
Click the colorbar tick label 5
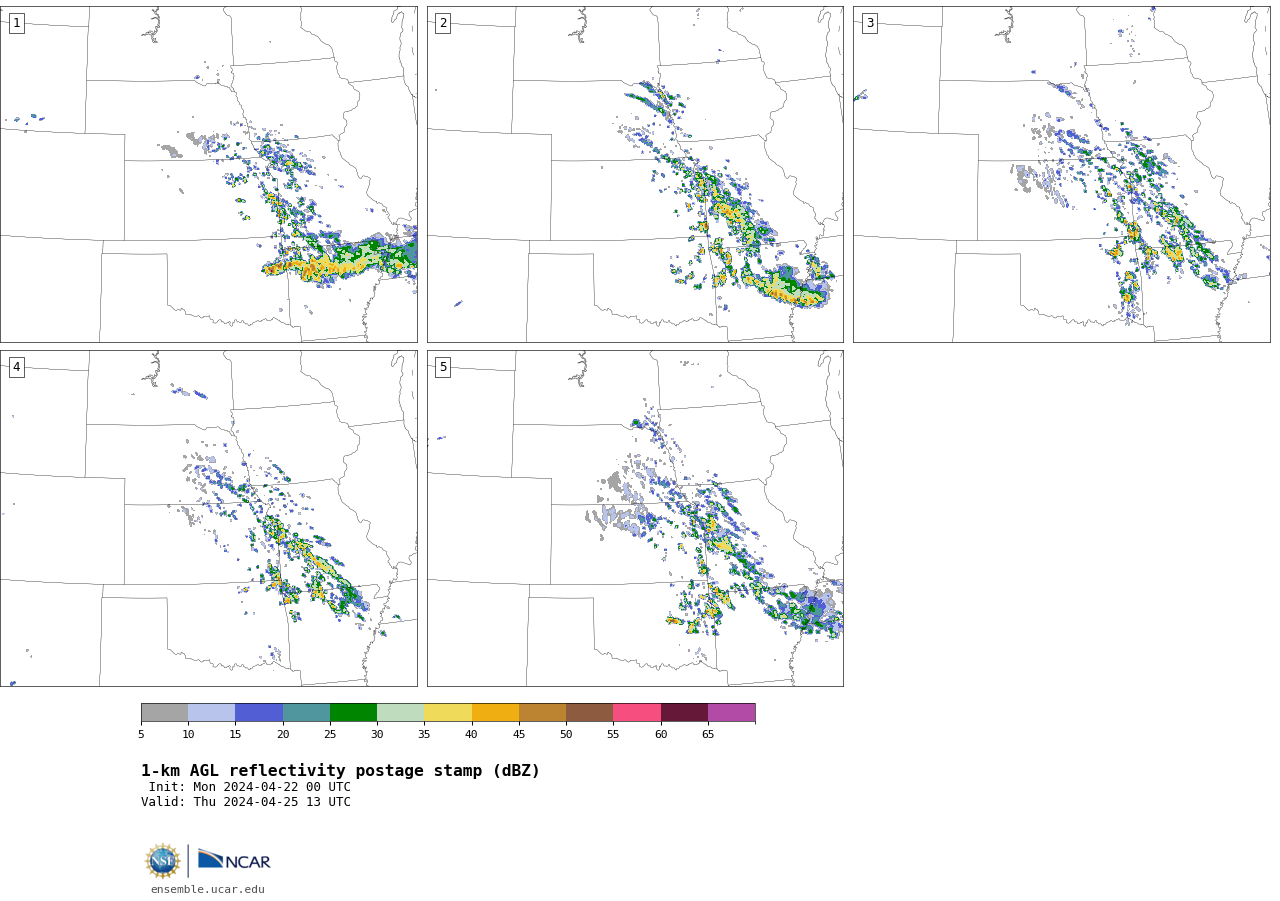click(141, 735)
